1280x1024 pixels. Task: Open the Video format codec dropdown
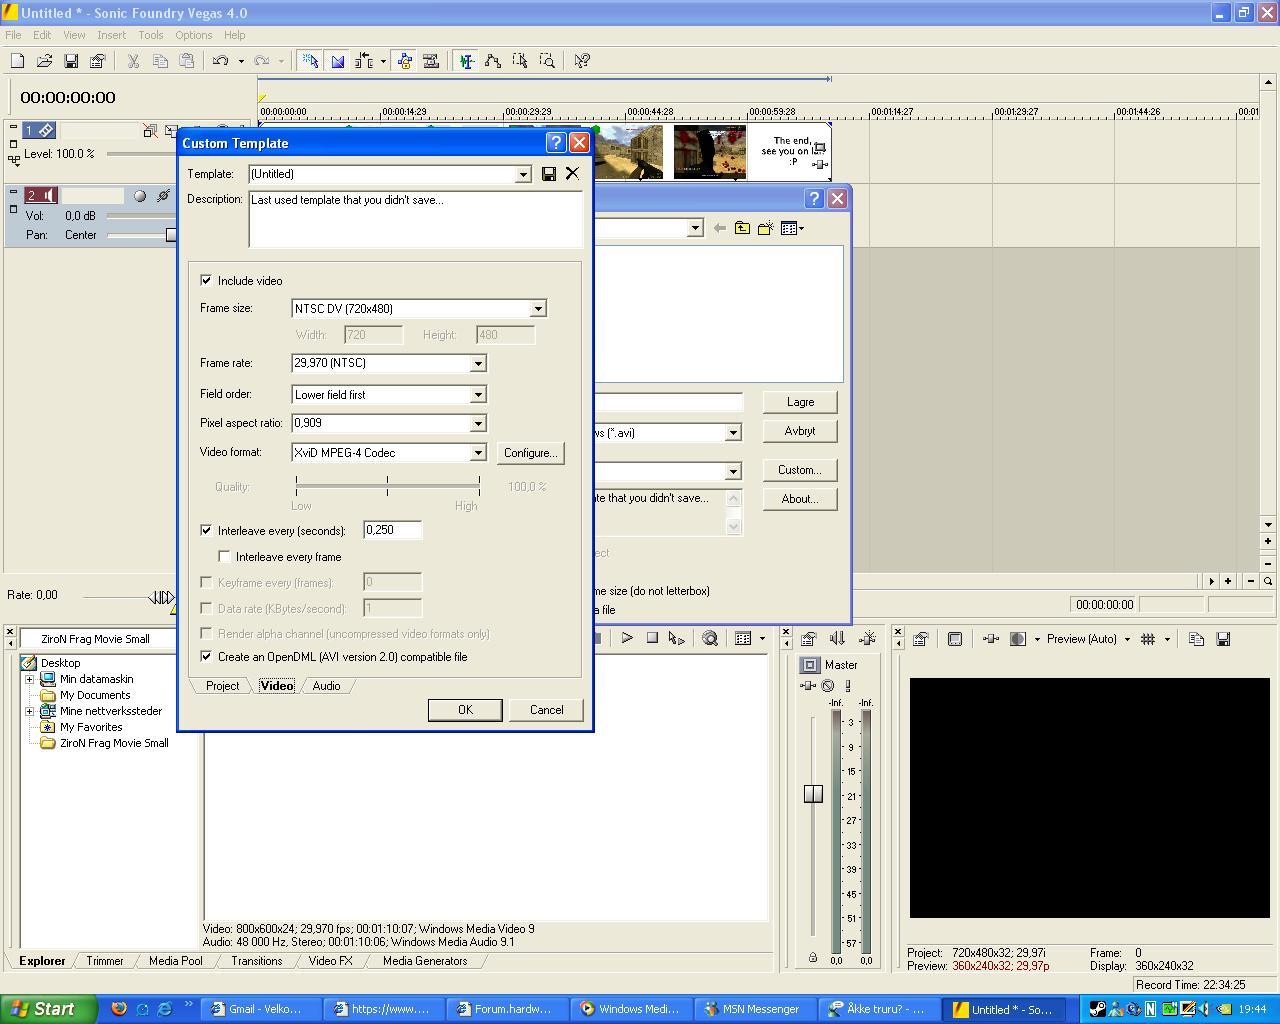[x=478, y=453]
